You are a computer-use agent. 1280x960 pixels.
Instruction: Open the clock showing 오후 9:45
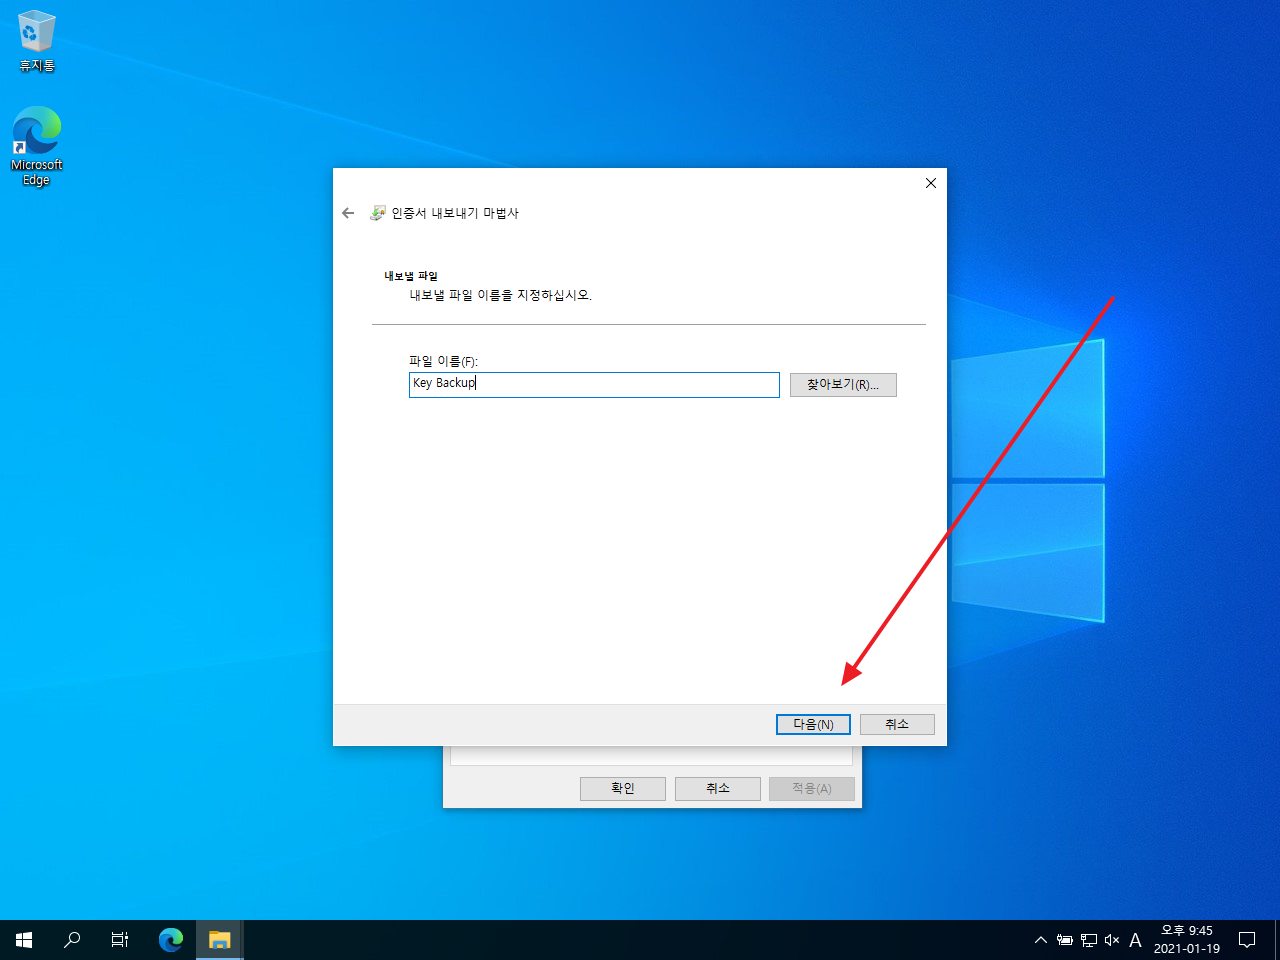click(x=1187, y=940)
